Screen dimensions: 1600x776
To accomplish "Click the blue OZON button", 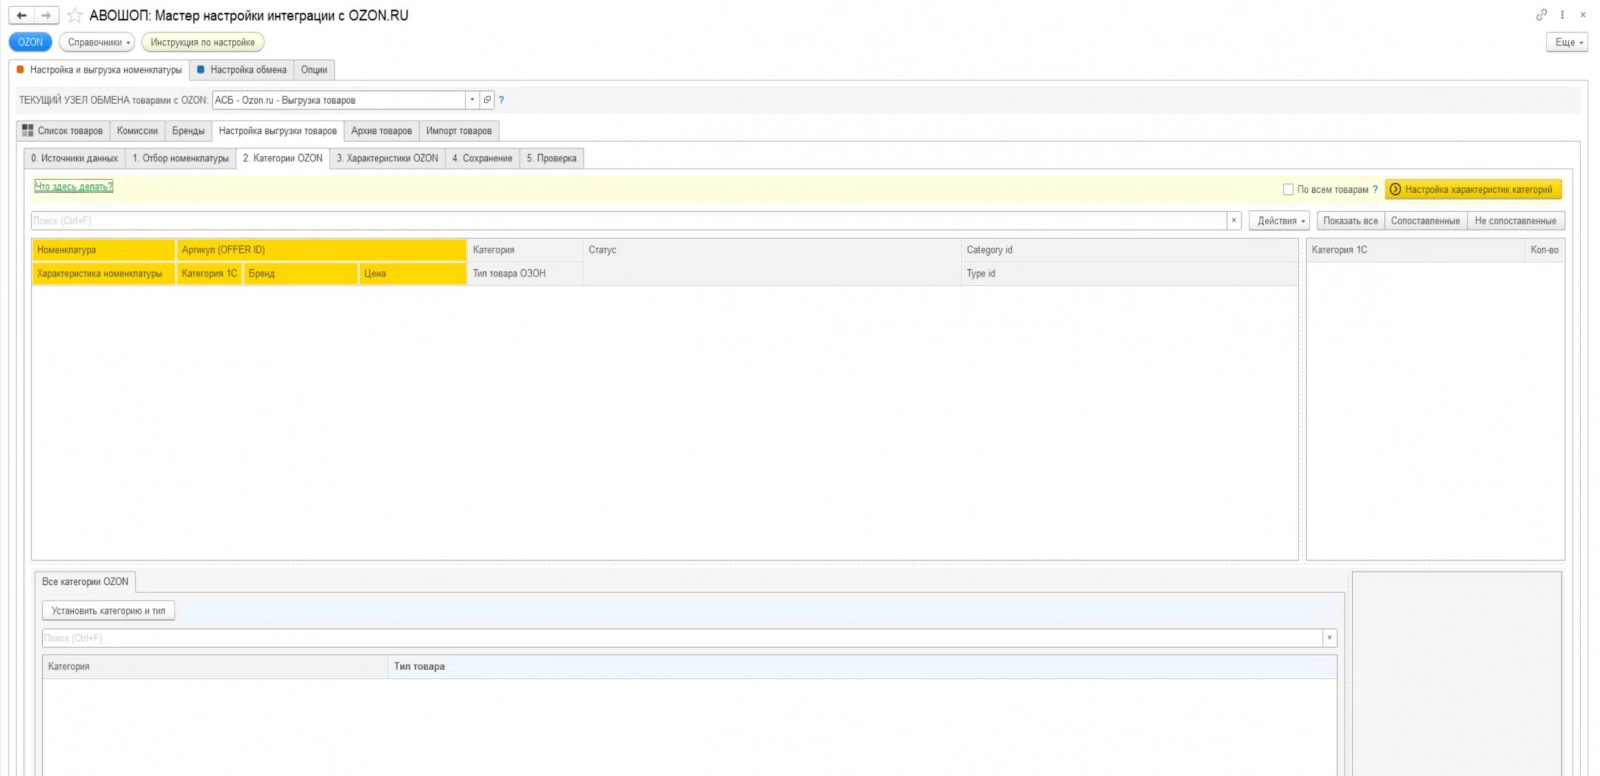I will [x=30, y=42].
